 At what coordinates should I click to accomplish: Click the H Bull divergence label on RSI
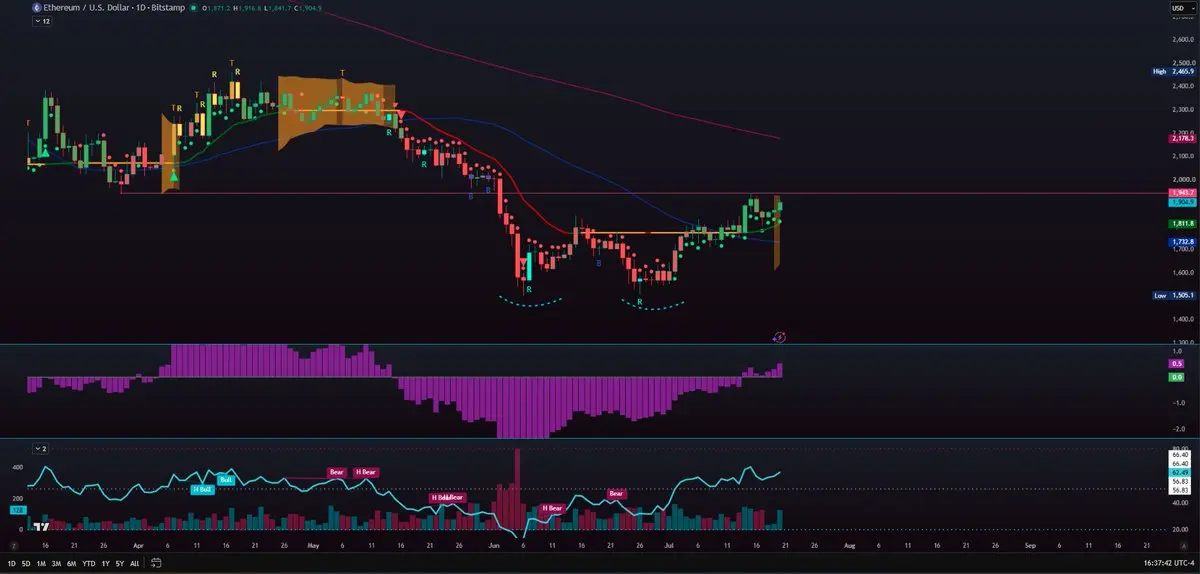[x=202, y=489]
